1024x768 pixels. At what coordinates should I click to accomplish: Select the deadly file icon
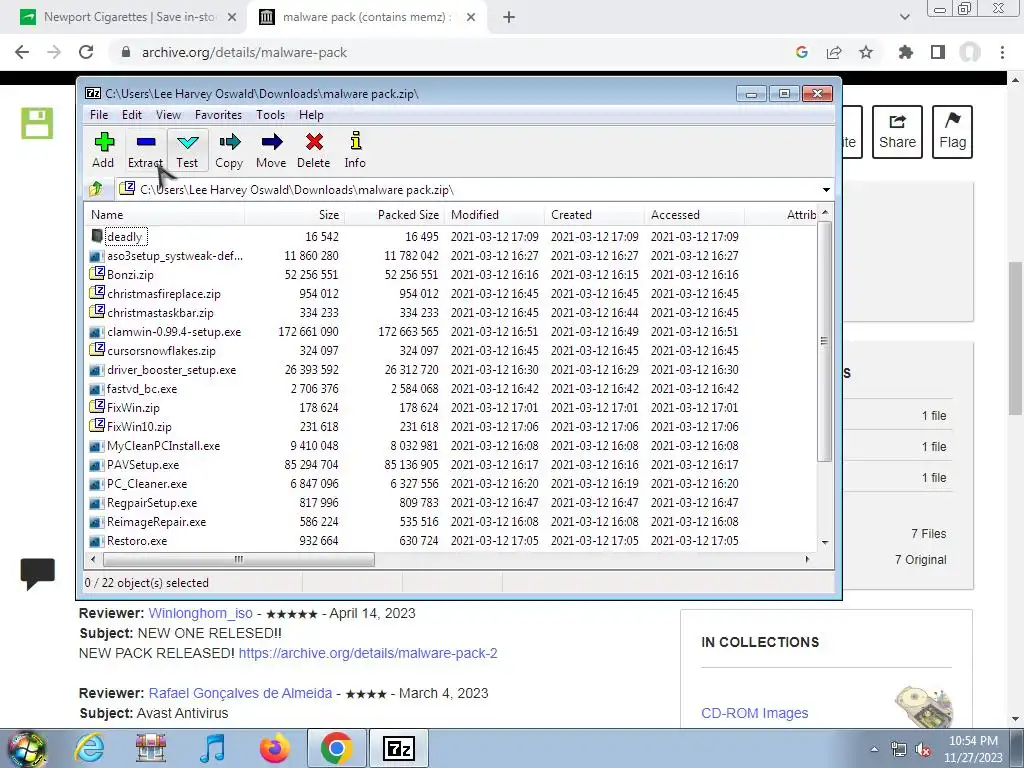click(97, 236)
